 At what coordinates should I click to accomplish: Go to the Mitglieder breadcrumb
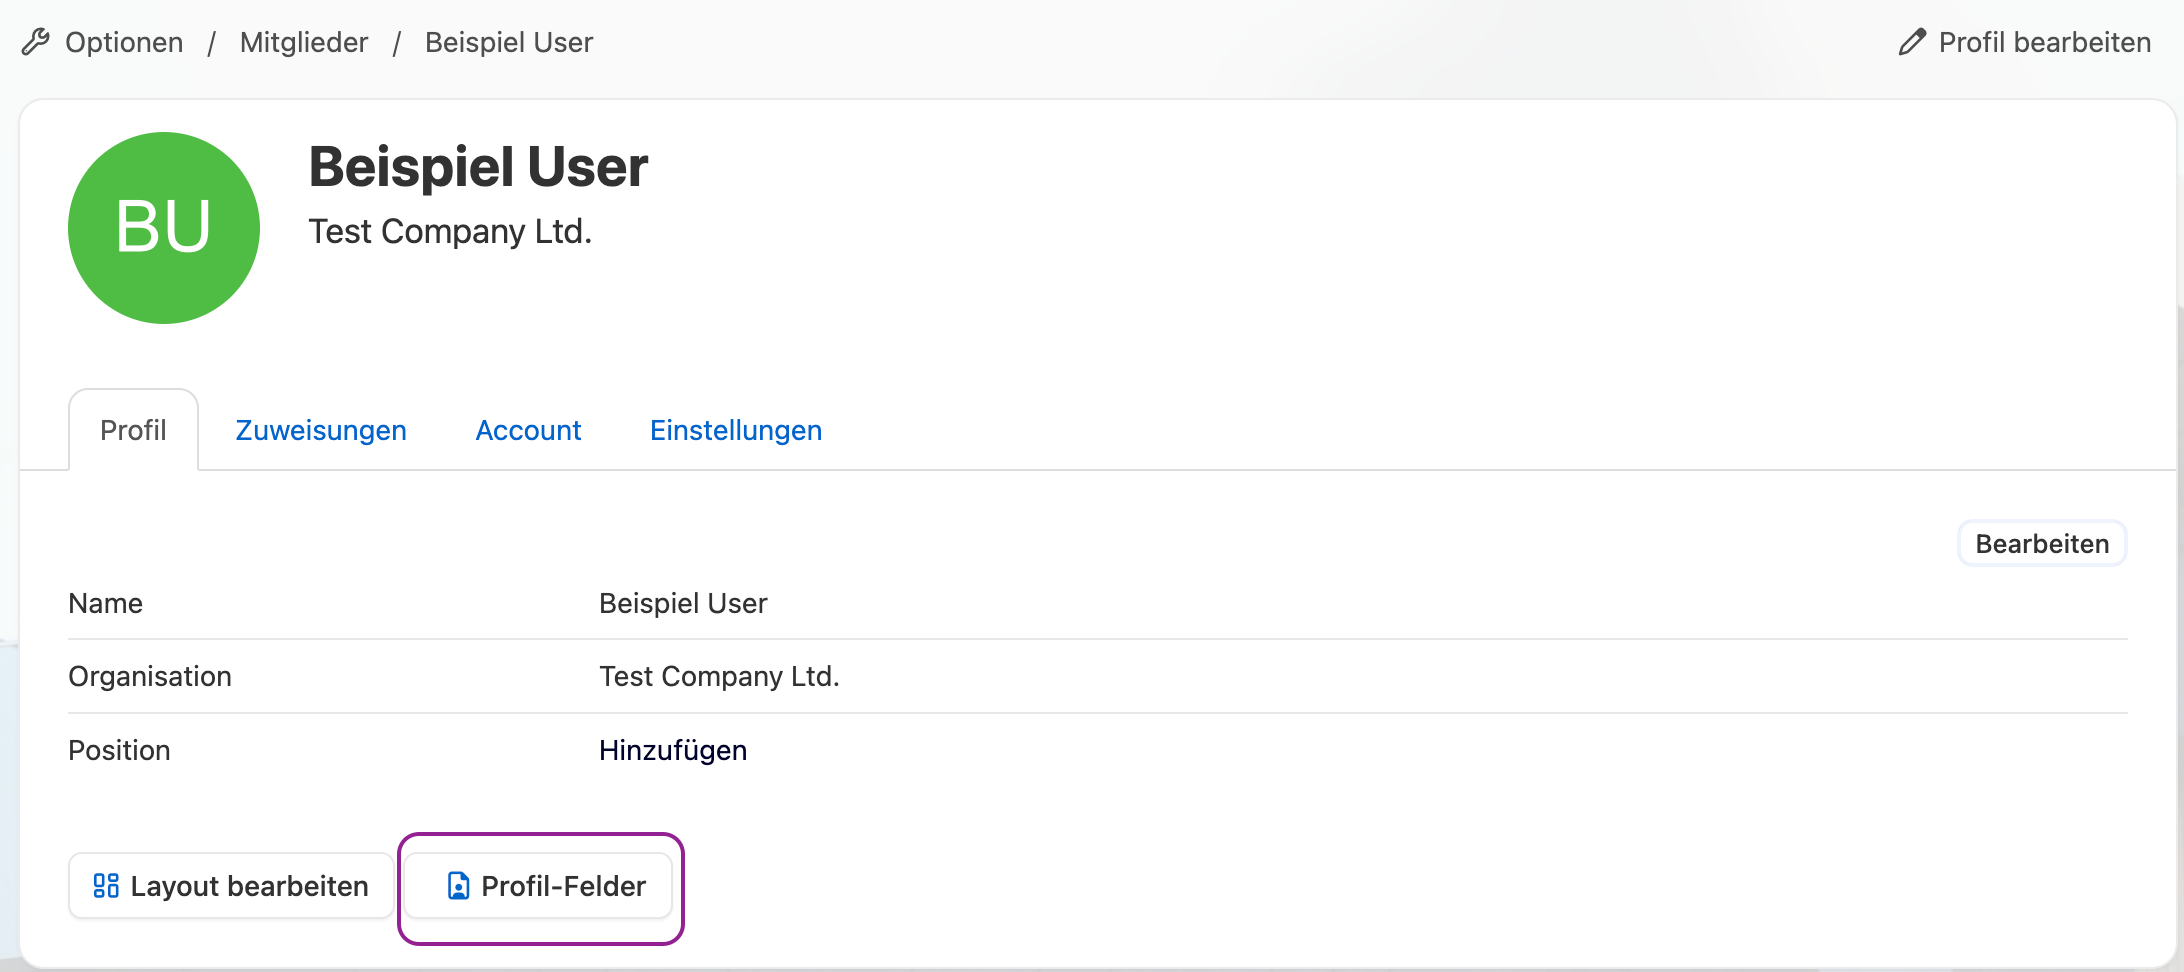(x=304, y=42)
